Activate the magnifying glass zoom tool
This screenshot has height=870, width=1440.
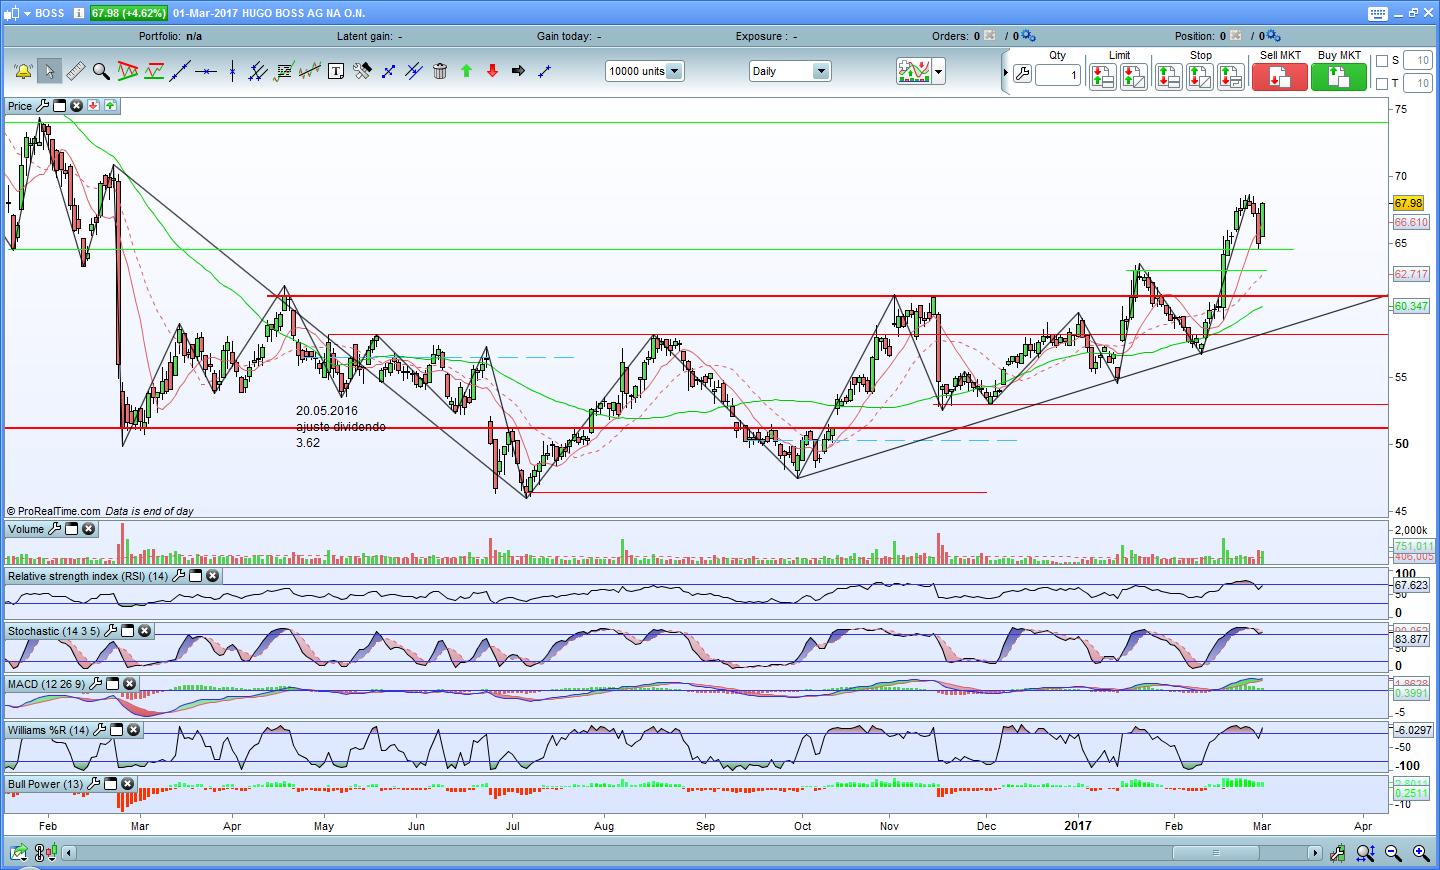pyautogui.click(x=101, y=71)
